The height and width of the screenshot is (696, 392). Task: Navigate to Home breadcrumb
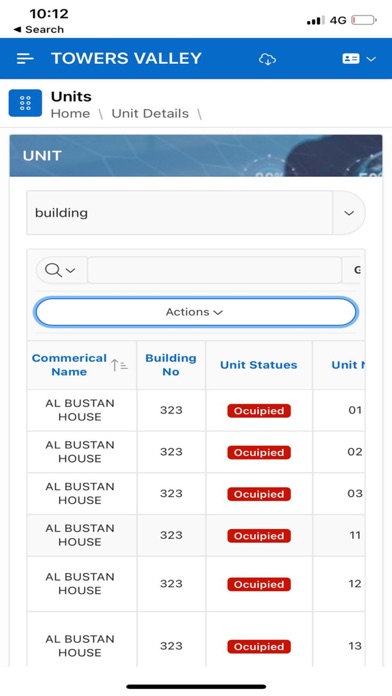(x=70, y=114)
